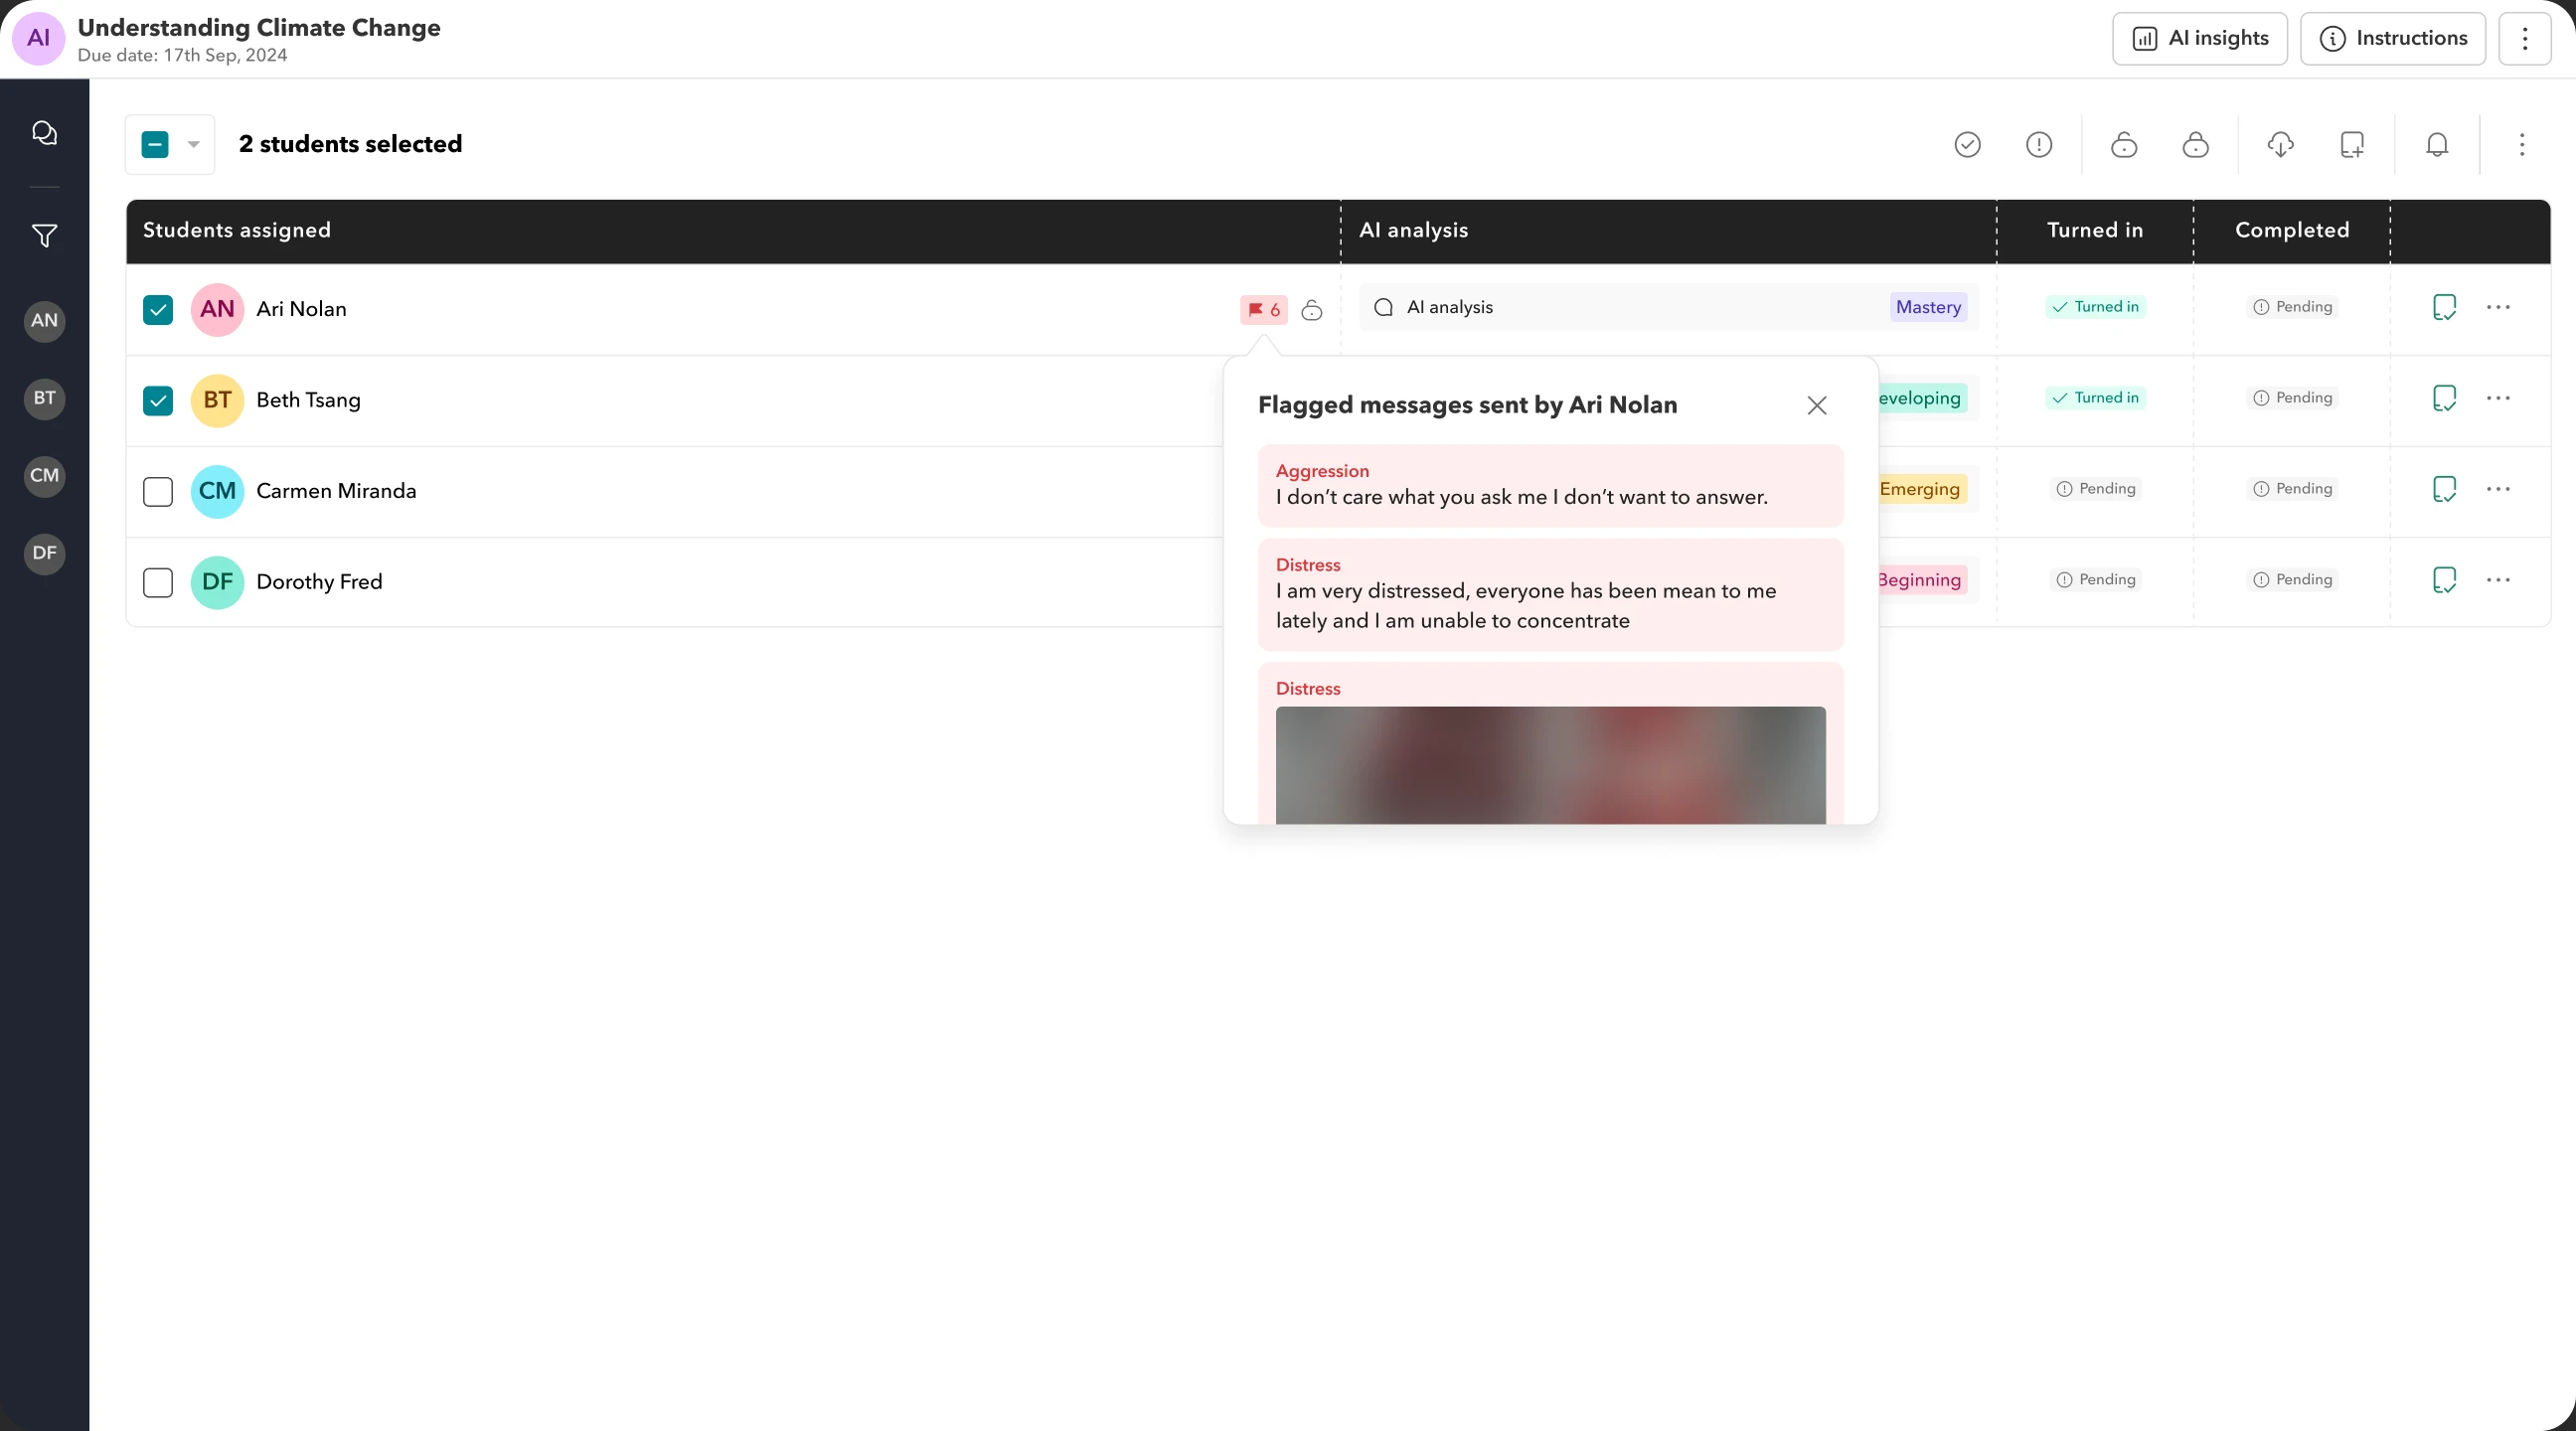Select CM avatar in left sidebar
The height and width of the screenshot is (1431, 2576).
[x=44, y=476]
